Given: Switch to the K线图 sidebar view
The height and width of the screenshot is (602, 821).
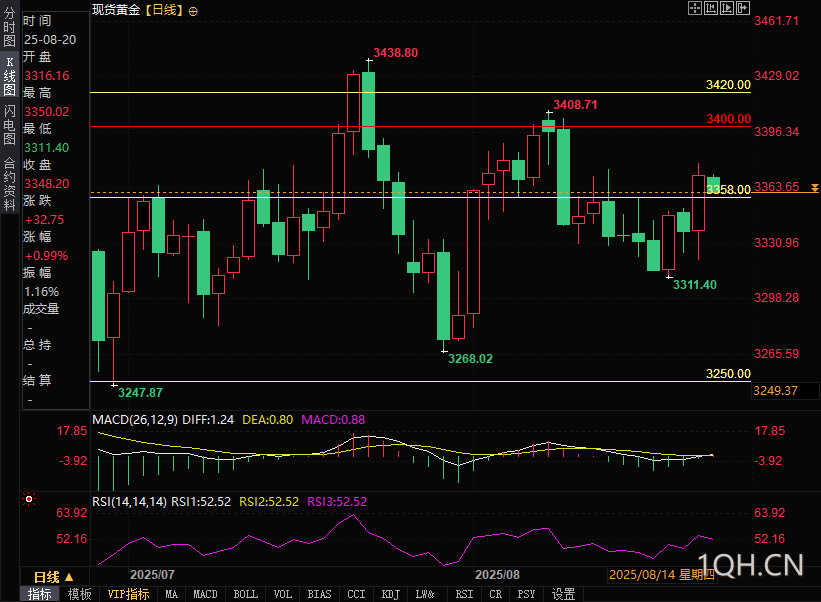Looking at the screenshot, I should [x=9, y=76].
